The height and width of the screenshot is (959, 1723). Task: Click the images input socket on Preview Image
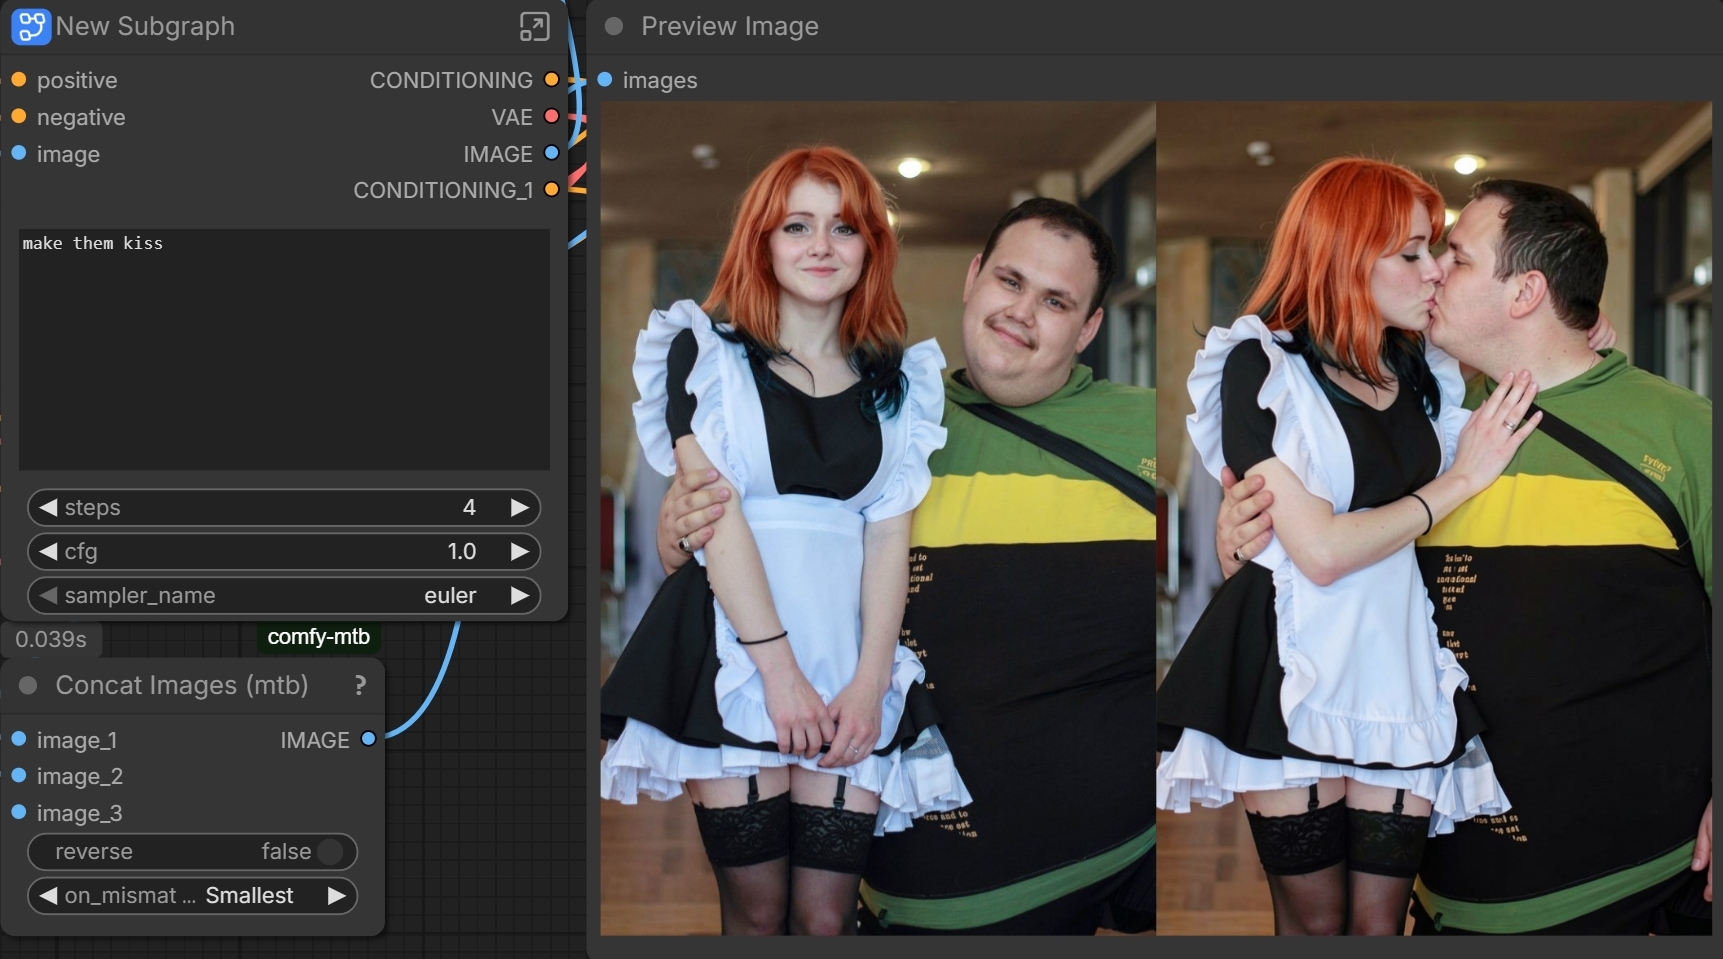point(605,79)
